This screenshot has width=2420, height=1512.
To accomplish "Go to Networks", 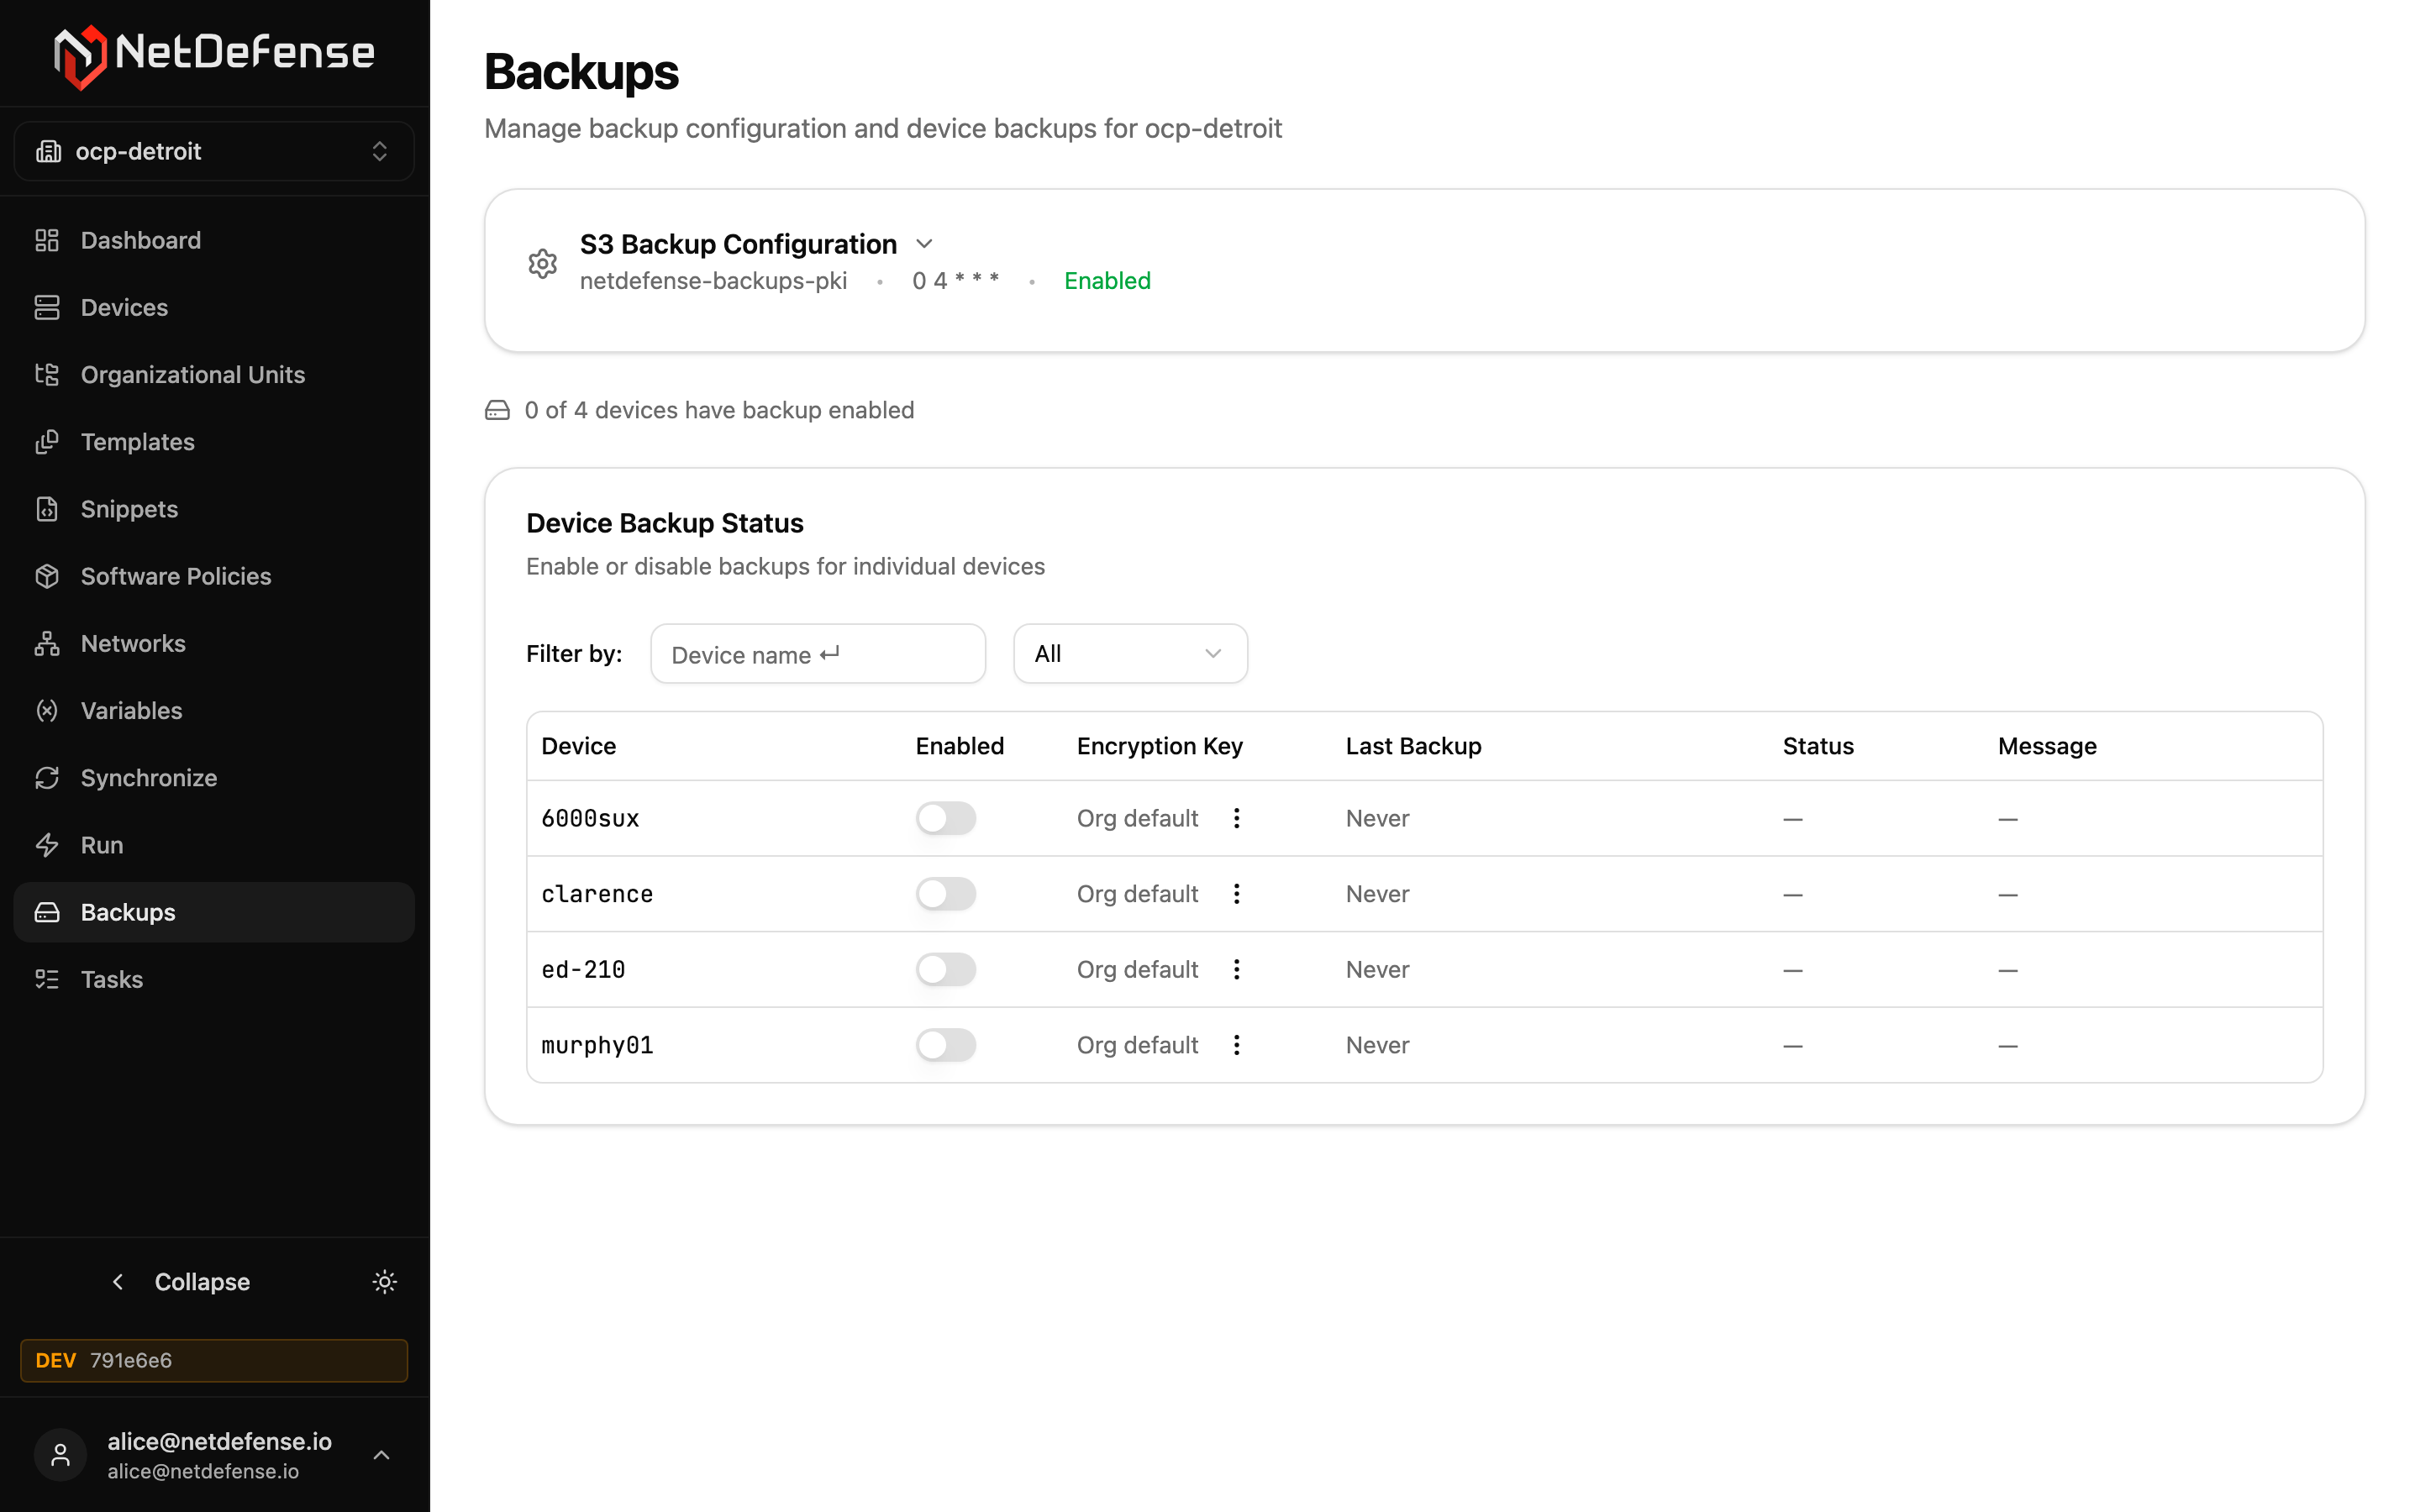I will point(214,643).
